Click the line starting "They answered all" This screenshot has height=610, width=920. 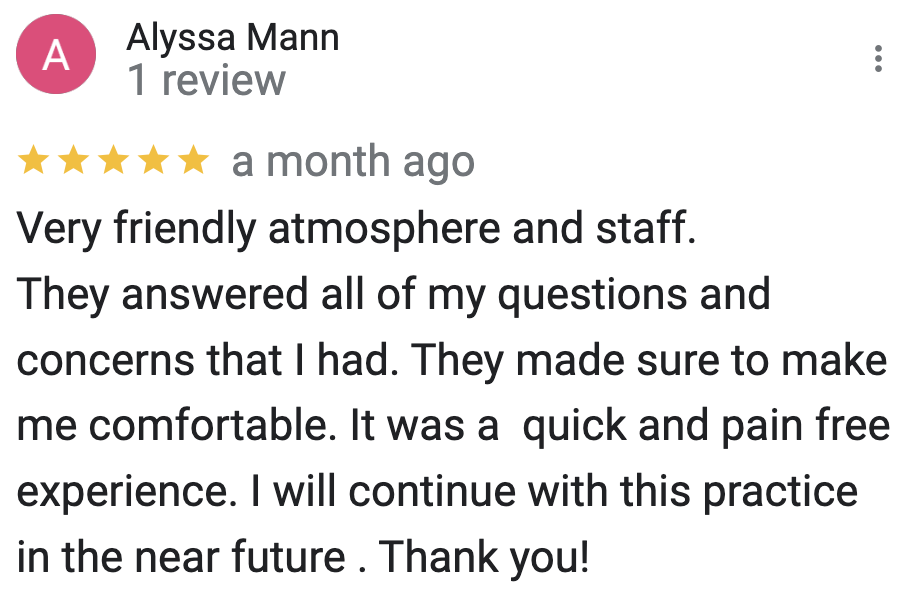click(x=394, y=294)
